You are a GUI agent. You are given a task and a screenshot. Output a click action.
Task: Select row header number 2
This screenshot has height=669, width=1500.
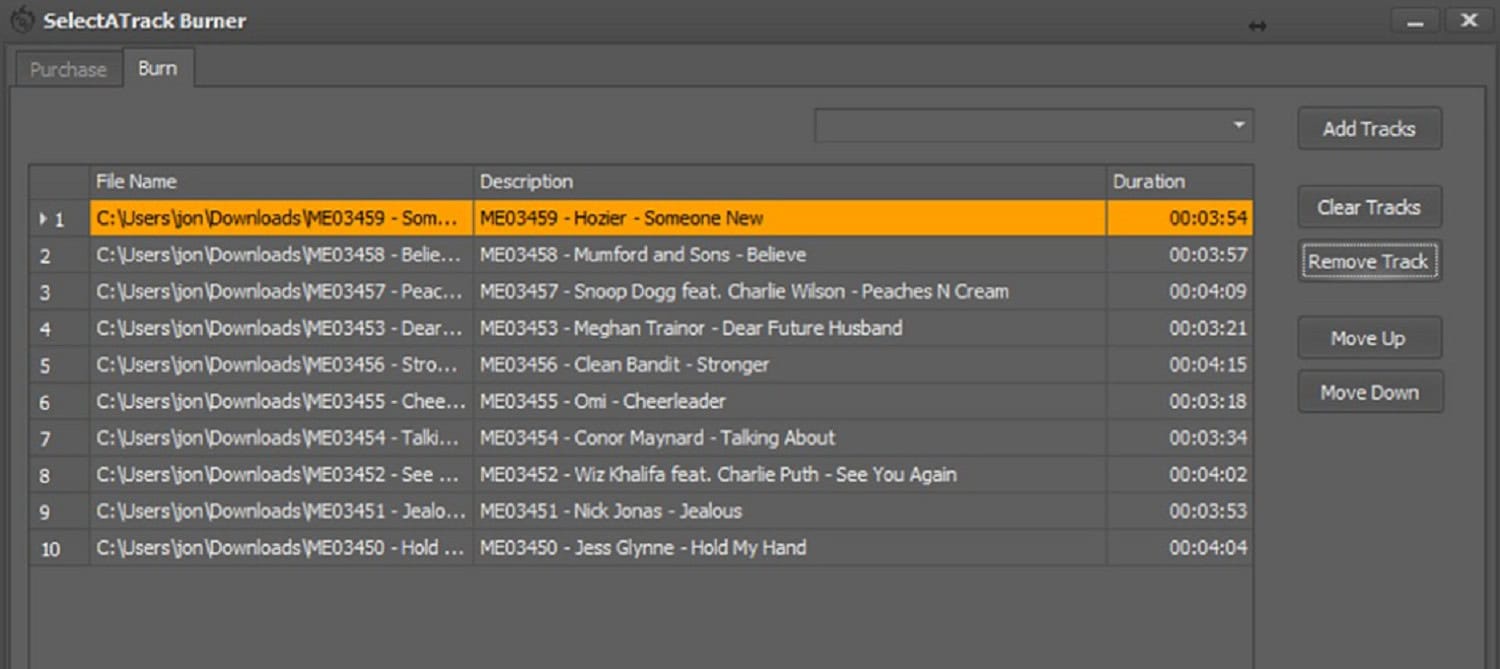pos(59,255)
